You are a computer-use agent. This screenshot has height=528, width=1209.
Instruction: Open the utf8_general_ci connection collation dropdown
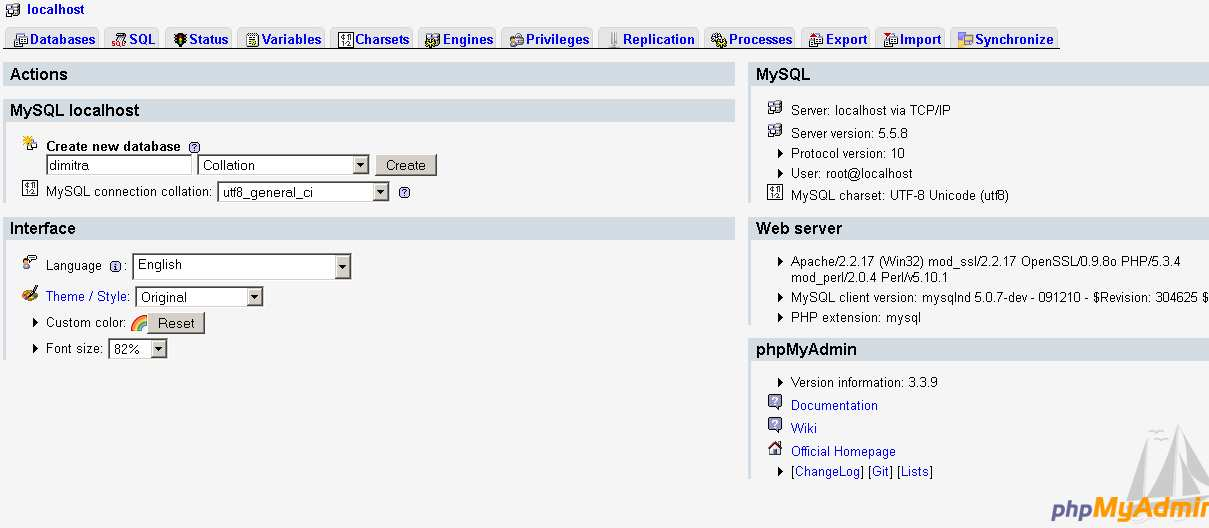point(303,192)
